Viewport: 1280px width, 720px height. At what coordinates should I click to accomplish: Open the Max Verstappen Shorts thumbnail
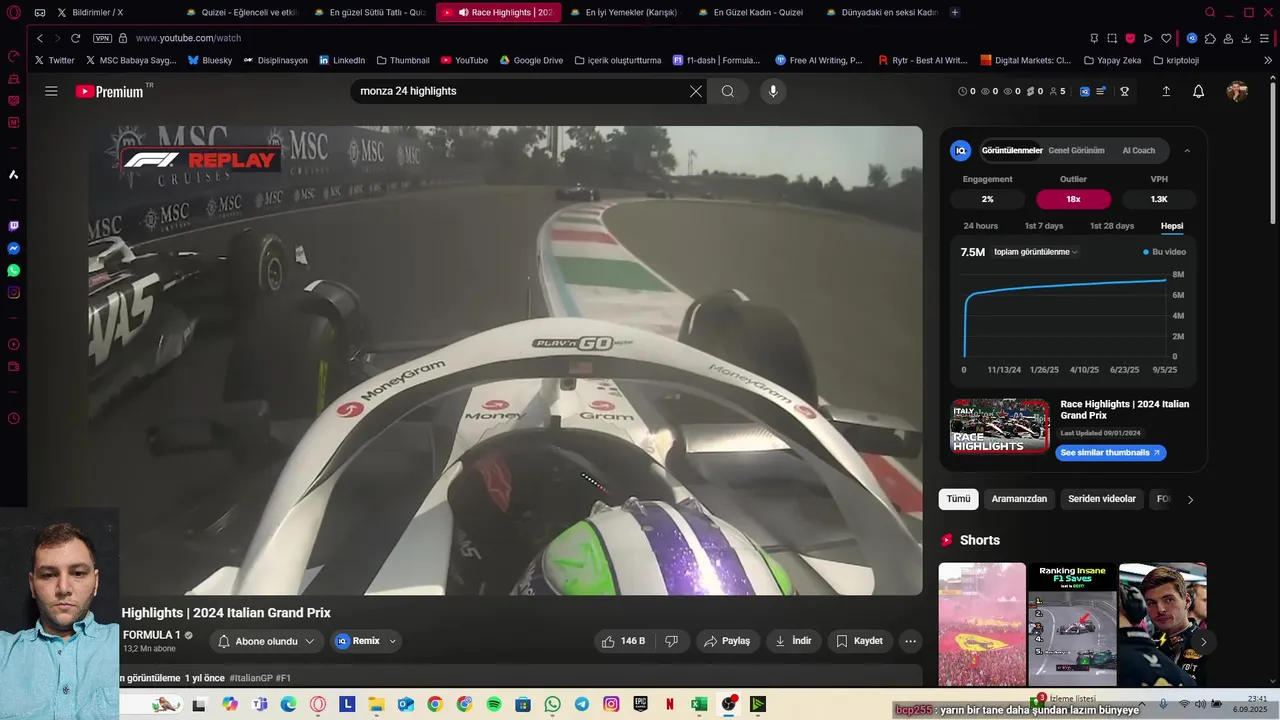(1162, 624)
